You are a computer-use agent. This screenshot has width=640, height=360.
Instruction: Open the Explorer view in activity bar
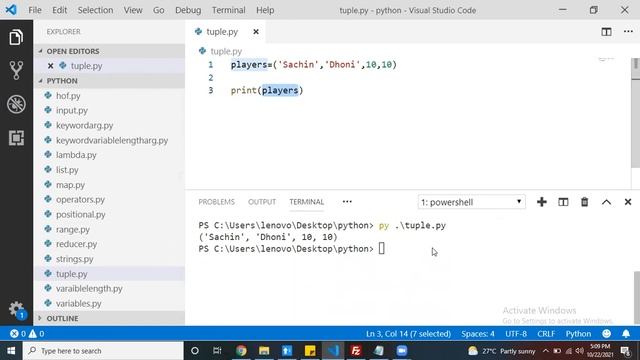[x=16, y=38]
